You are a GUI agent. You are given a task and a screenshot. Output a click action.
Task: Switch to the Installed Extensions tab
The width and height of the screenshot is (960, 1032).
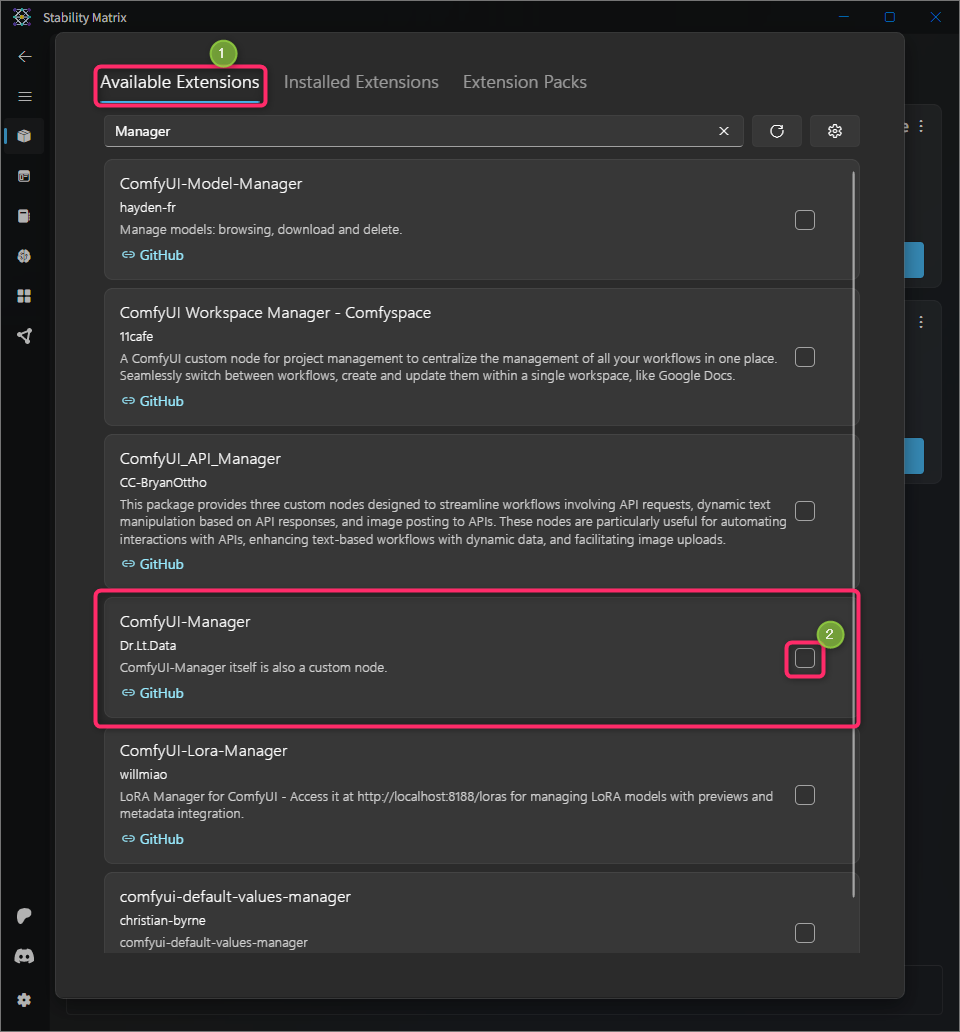[x=361, y=82]
